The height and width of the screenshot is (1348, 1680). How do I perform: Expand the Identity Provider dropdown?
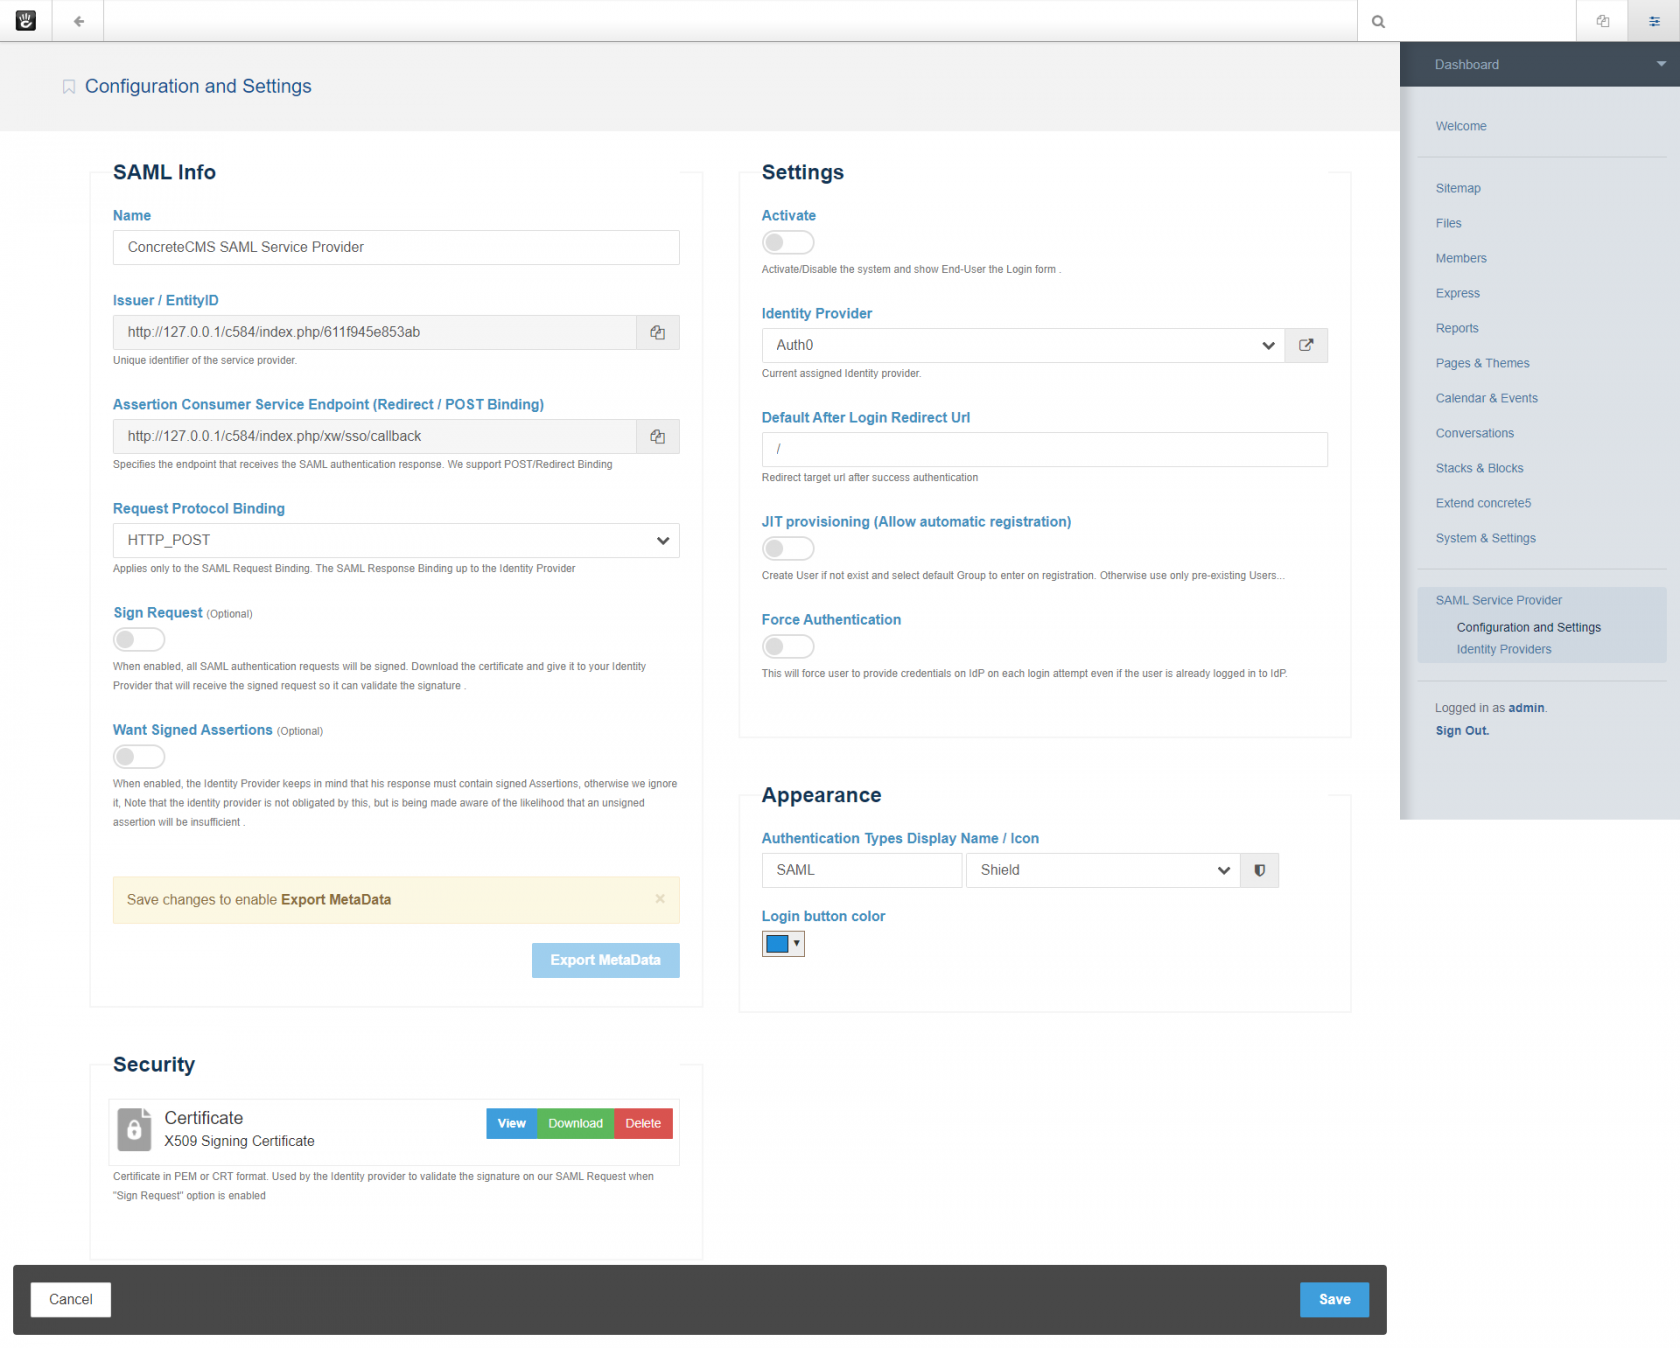pos(1022,345)
